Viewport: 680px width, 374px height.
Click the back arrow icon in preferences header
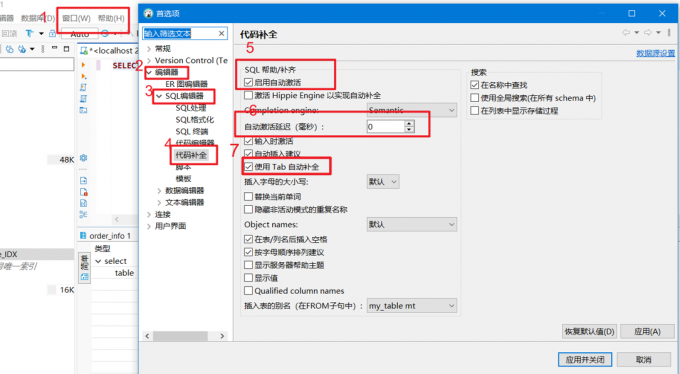pyautogui.click(x=626, y=33)
